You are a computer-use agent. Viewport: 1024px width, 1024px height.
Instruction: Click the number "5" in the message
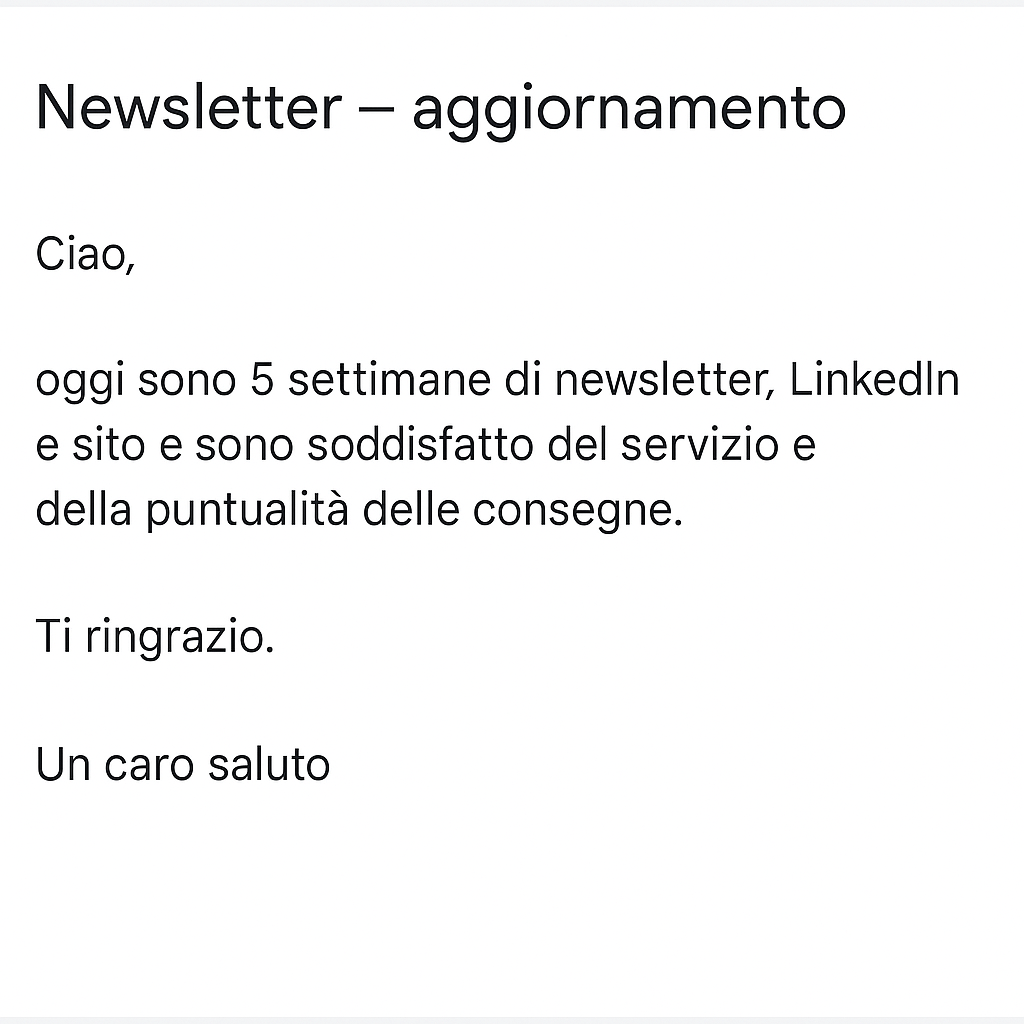[262, 381]
